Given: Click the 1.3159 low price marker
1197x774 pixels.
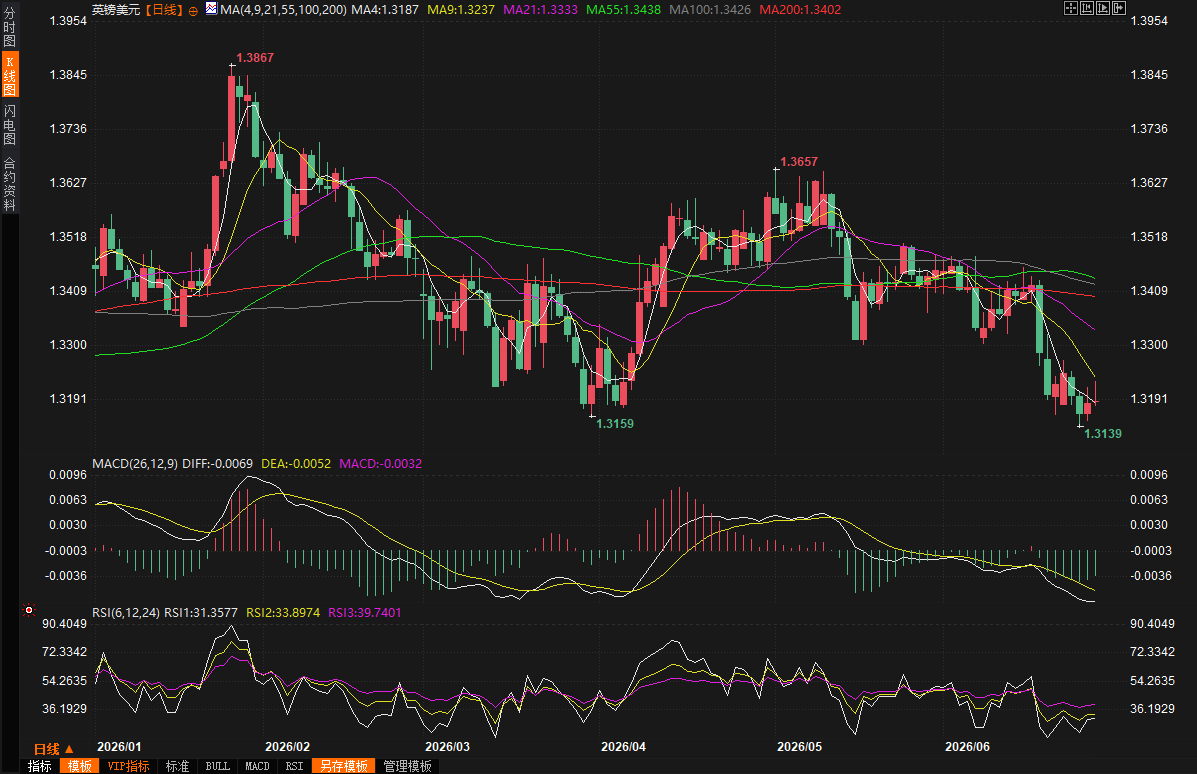Looking at the screenshot, I should pos(615,424).
